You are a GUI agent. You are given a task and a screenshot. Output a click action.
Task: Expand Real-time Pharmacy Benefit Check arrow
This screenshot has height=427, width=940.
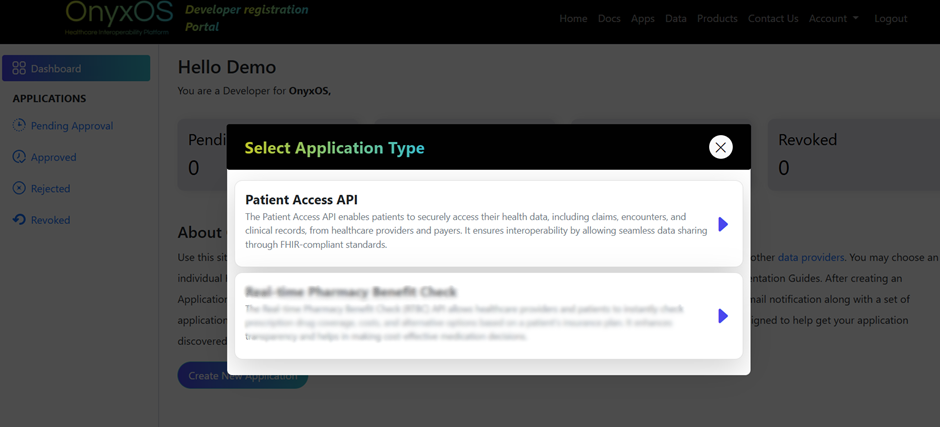click(x=723, y=316)
